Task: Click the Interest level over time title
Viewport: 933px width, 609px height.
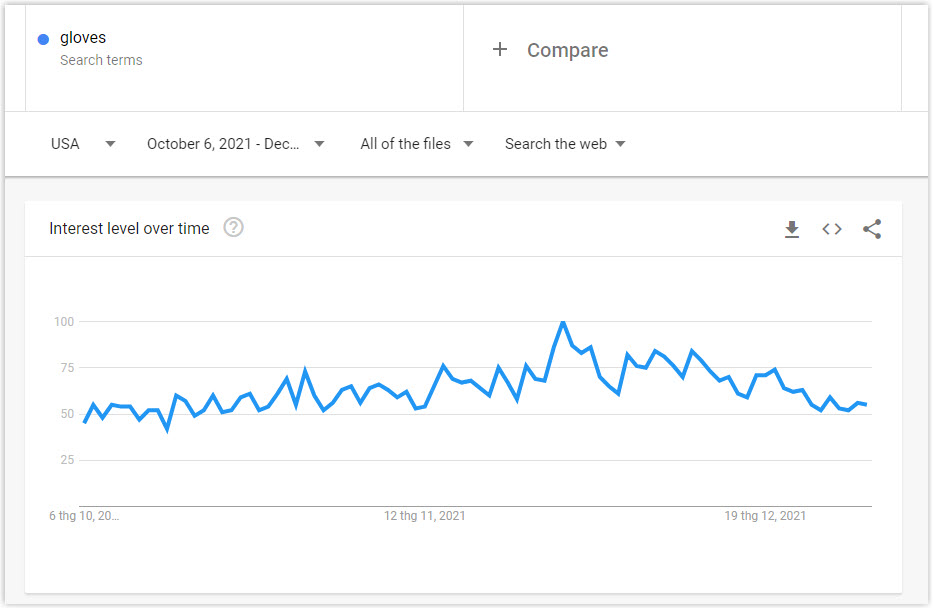Action: pos(129,229)
